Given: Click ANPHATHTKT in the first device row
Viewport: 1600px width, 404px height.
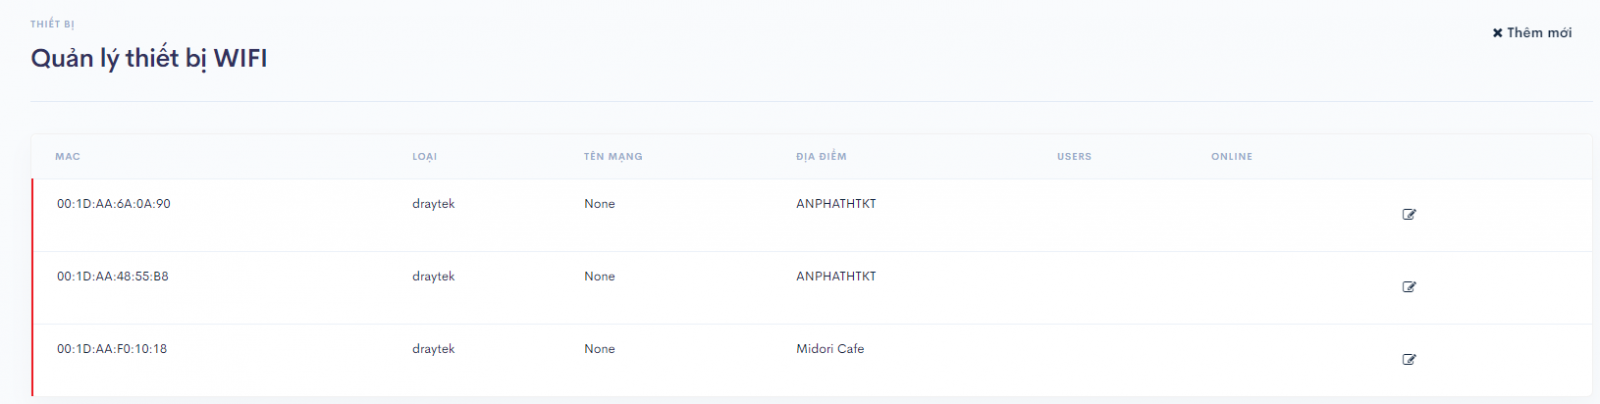Looking at the screenshot, I should (836, 204).
